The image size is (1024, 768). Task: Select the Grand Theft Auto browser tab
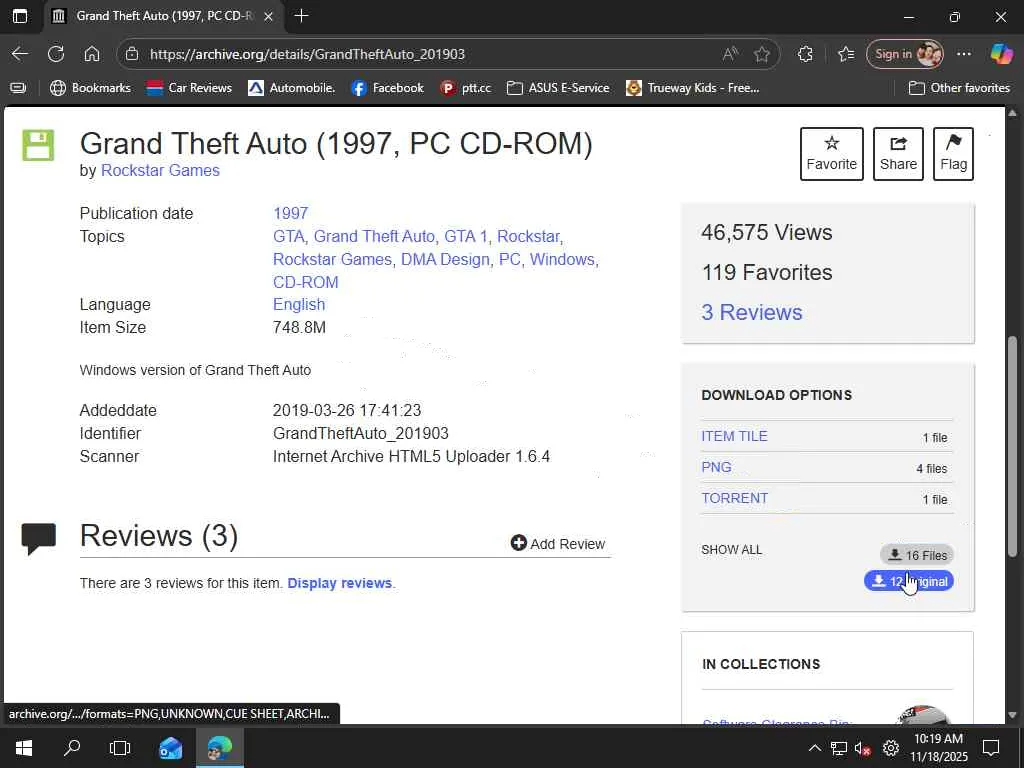pyautogui.click(x=163, y=16)
